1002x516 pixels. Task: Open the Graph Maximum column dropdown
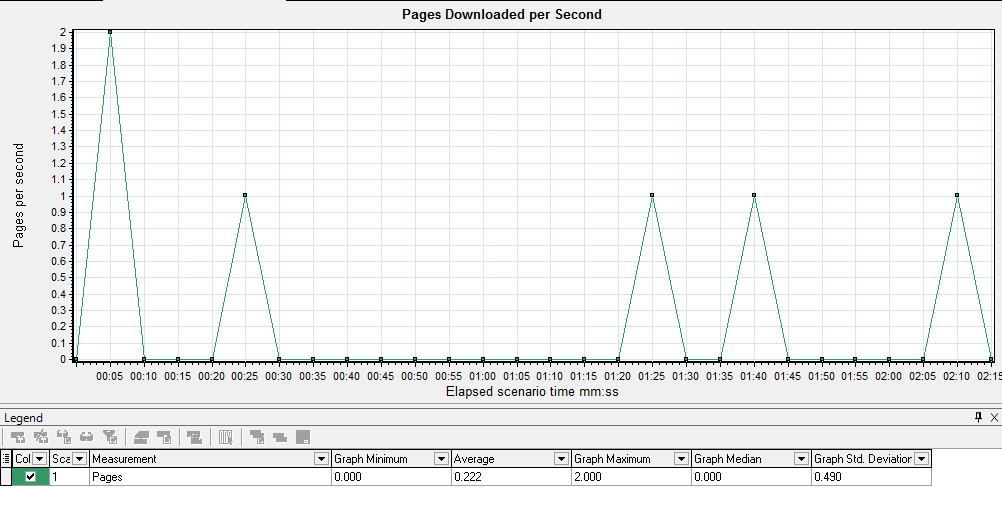[681, 459]
